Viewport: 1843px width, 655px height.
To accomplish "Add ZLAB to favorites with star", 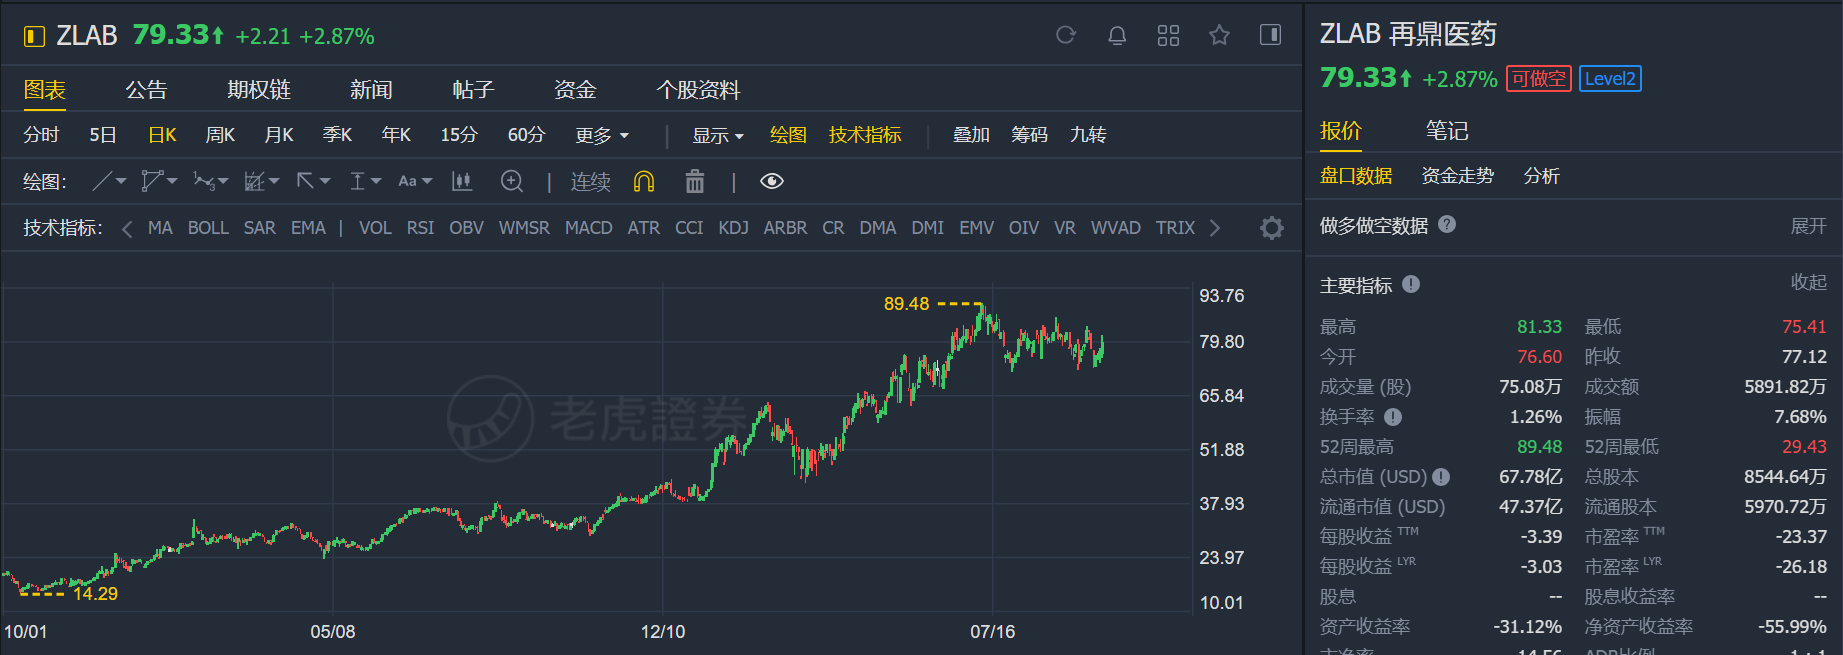I will pos(1219,36).
